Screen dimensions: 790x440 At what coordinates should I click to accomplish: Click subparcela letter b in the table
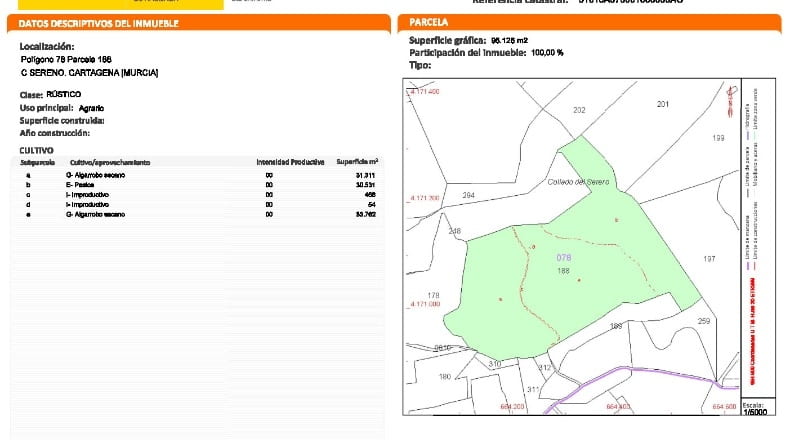(28, 185)
